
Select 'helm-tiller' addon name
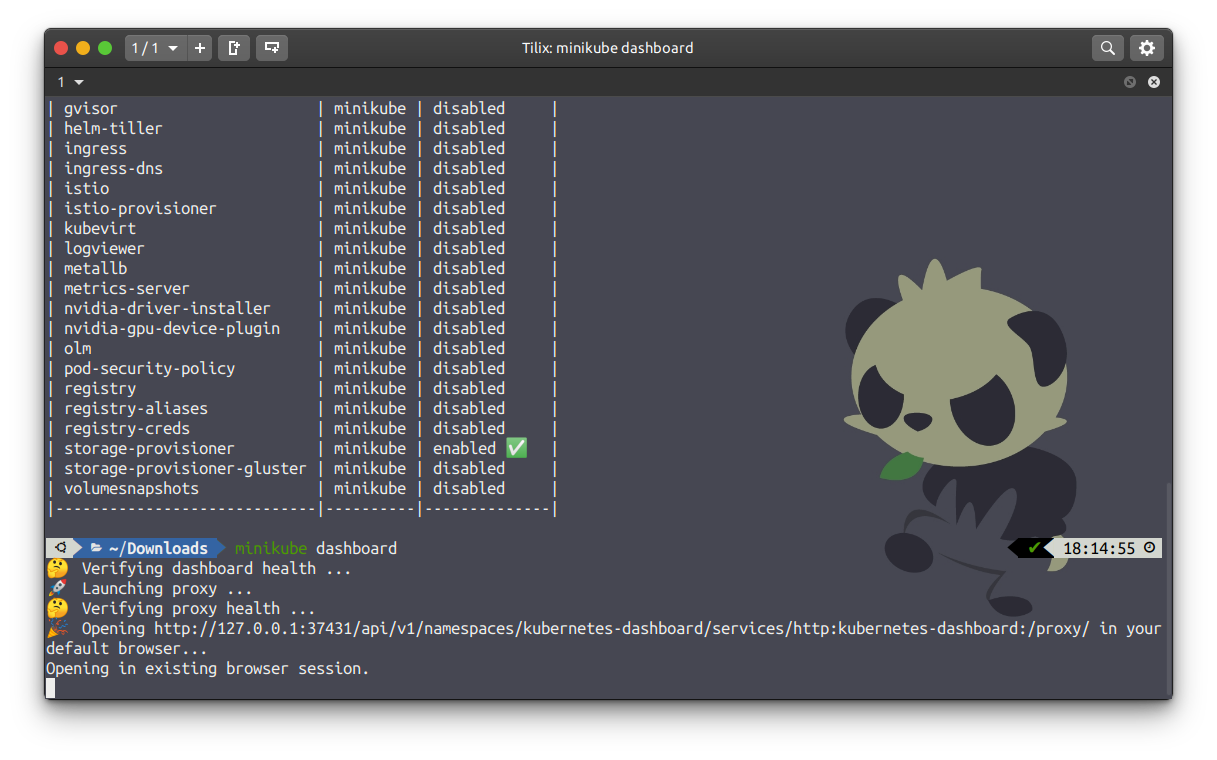coord(113,128)
